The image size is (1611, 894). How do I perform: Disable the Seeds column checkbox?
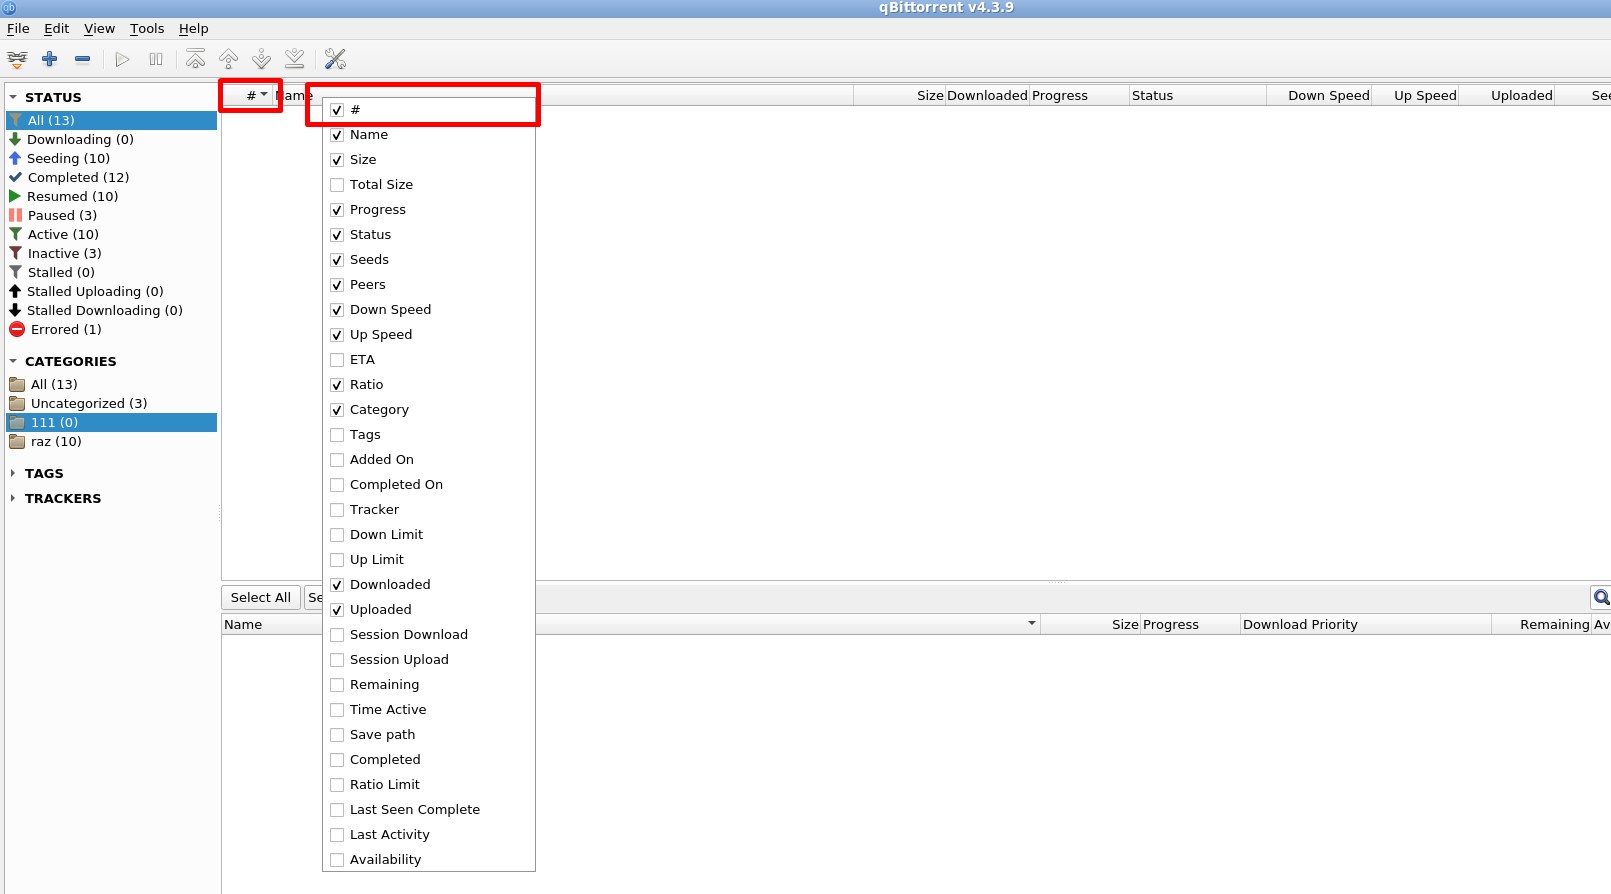coord(337,260)
